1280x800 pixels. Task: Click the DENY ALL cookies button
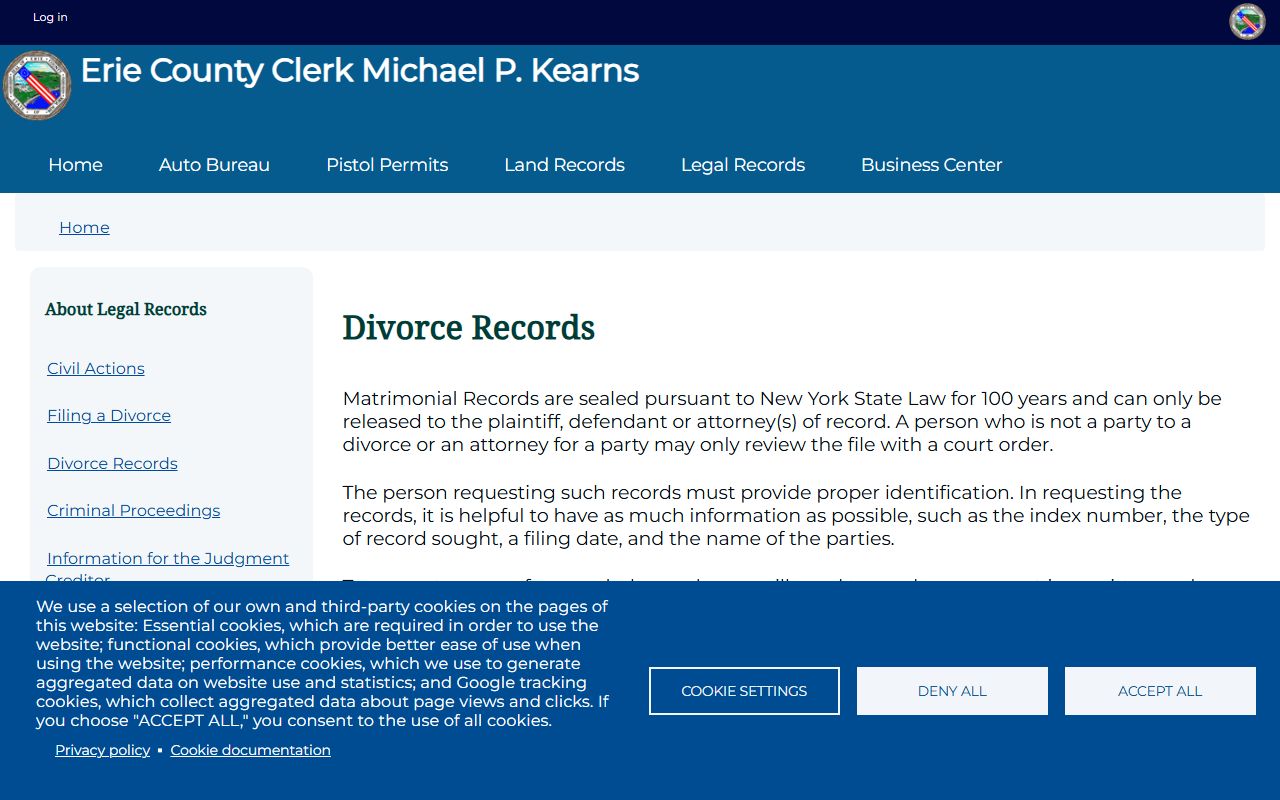[x=952, y=691]
